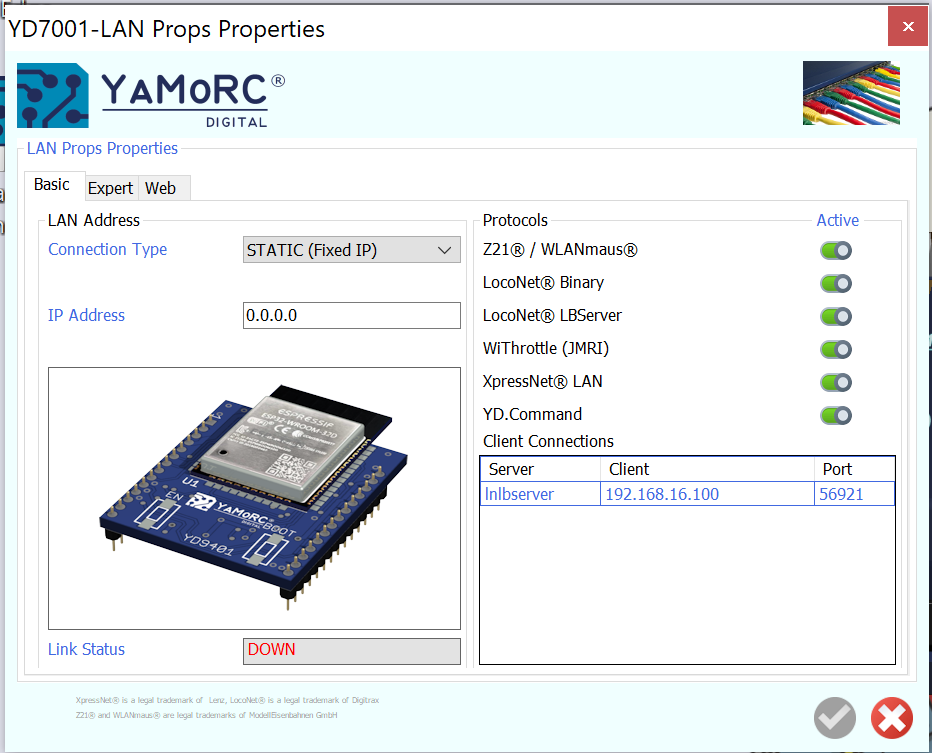The image size is (932, 753).
Task: Click the Port column header
Action: click(853, 469)
